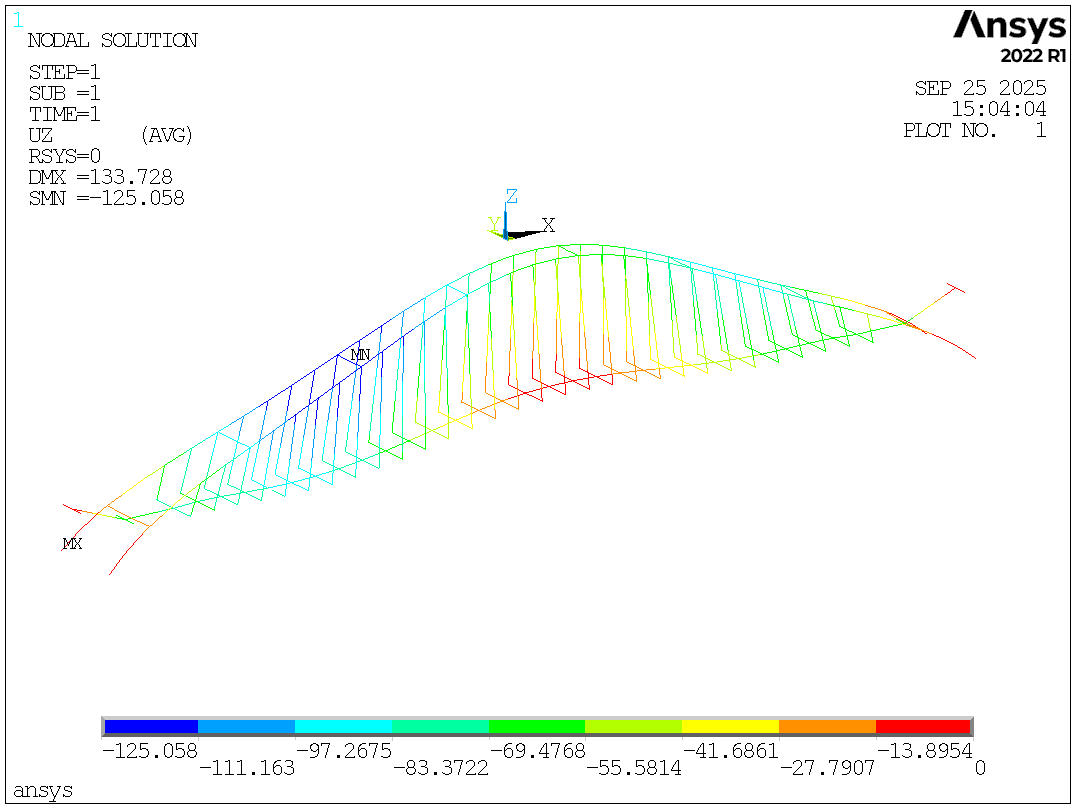Select the MX maximum marker
Image resolution: width=1077 pixels, height=810 pixels.
coord(72,544)
